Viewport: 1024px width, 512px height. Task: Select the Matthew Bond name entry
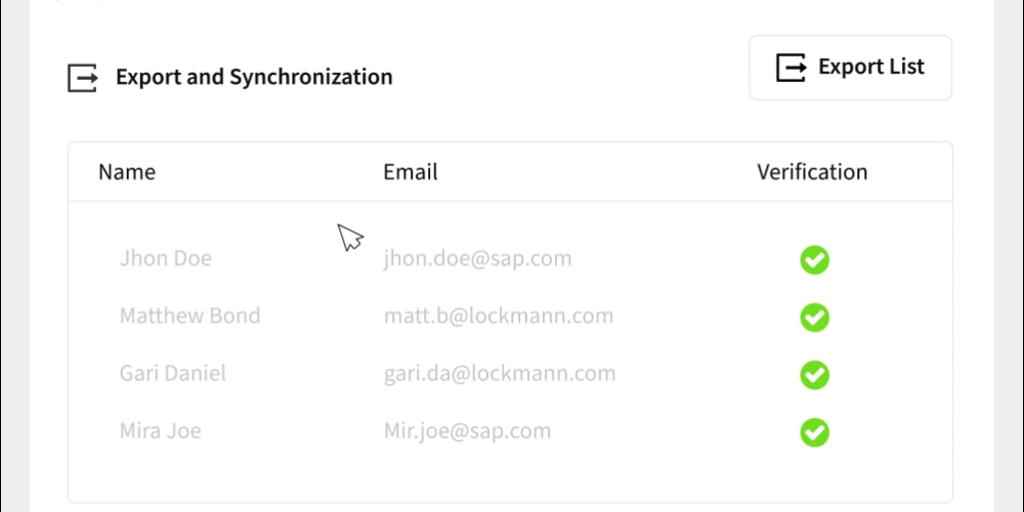[x=189, y=316]
